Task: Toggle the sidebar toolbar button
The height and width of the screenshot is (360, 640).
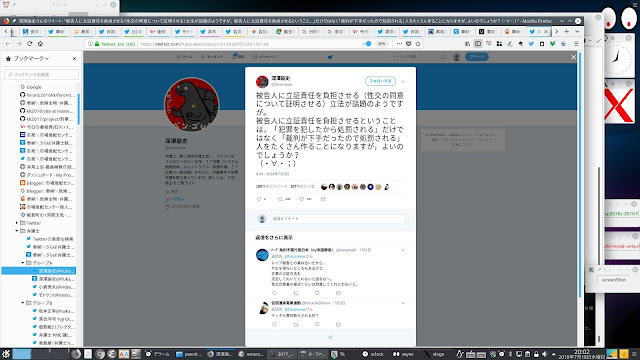Action: click(x=478, y=44)
